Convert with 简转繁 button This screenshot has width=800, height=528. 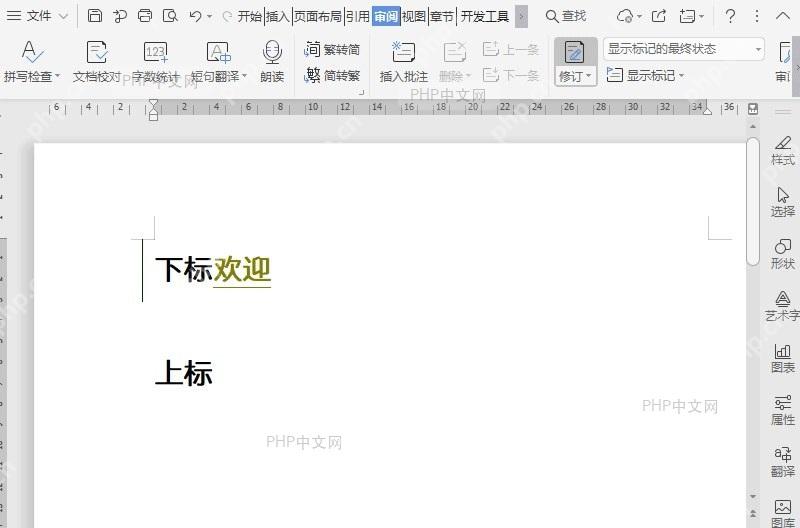point(332,76)
